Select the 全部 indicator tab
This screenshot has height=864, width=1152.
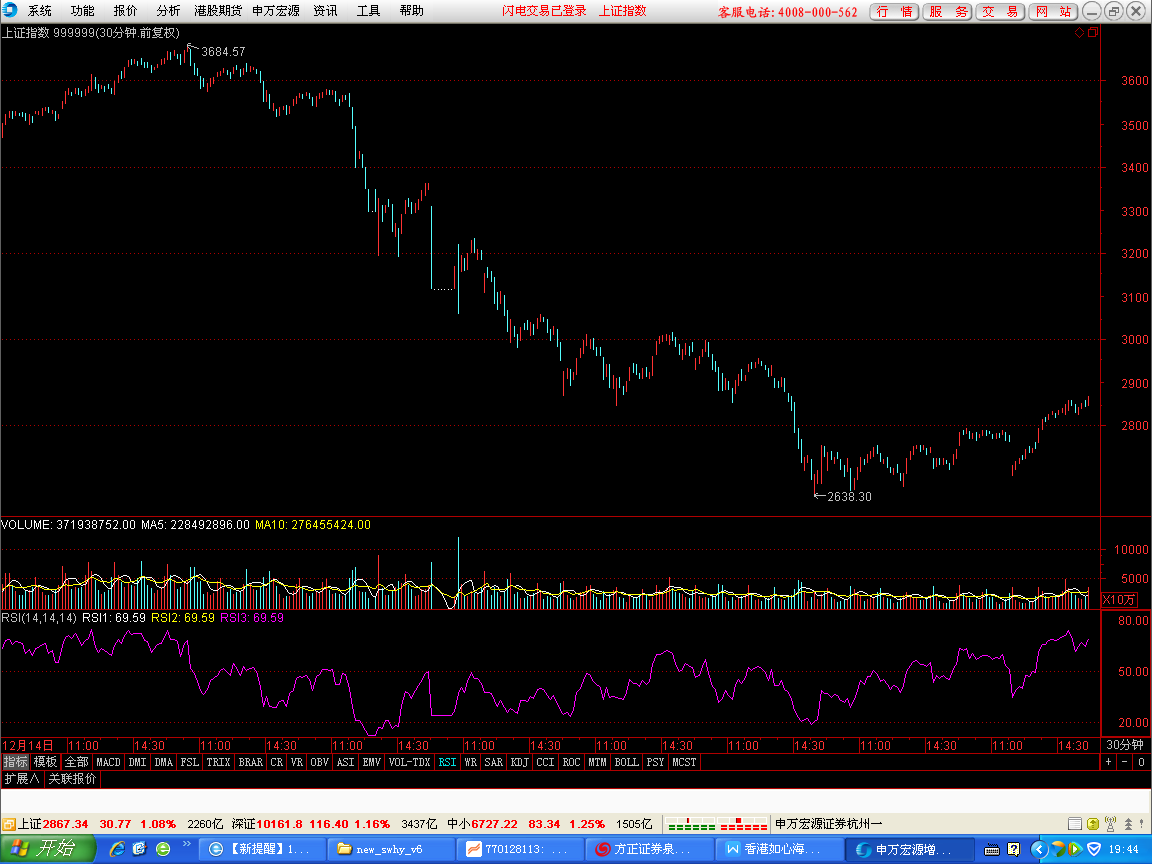pyautogui.click(x=76, y=762)
